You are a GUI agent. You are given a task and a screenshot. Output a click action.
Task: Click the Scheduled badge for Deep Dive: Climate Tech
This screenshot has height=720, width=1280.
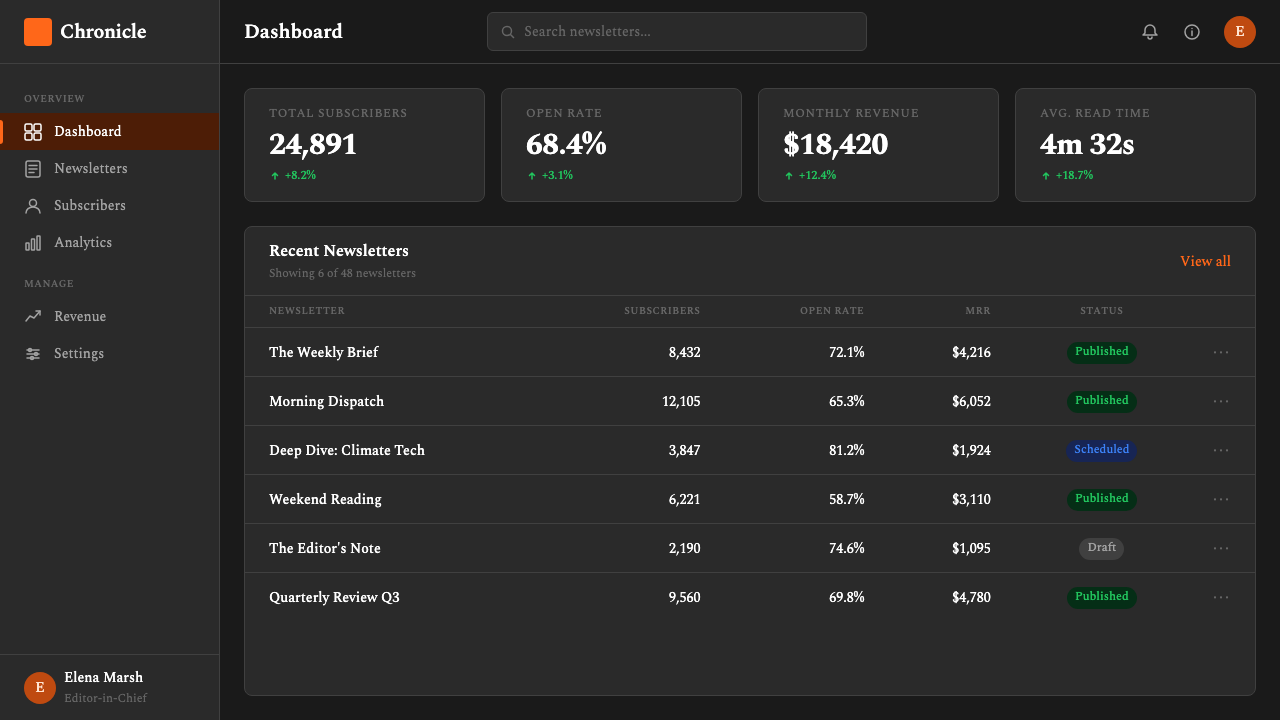click(x=1102, y=450)
